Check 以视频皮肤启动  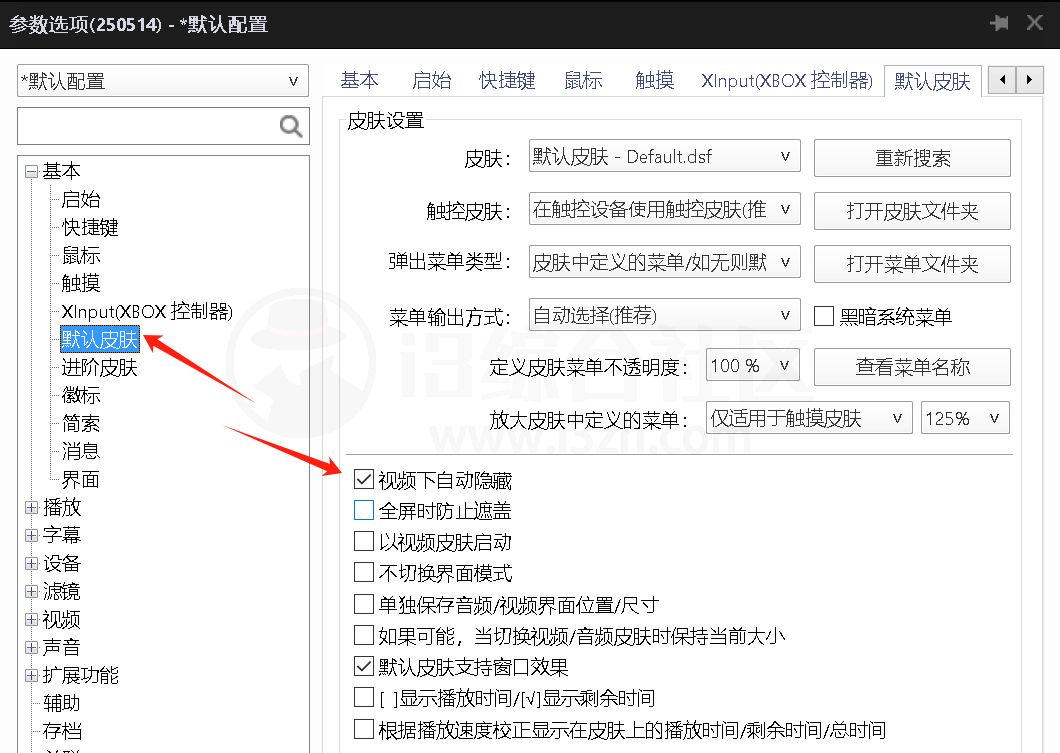click(x=364, y=541)
